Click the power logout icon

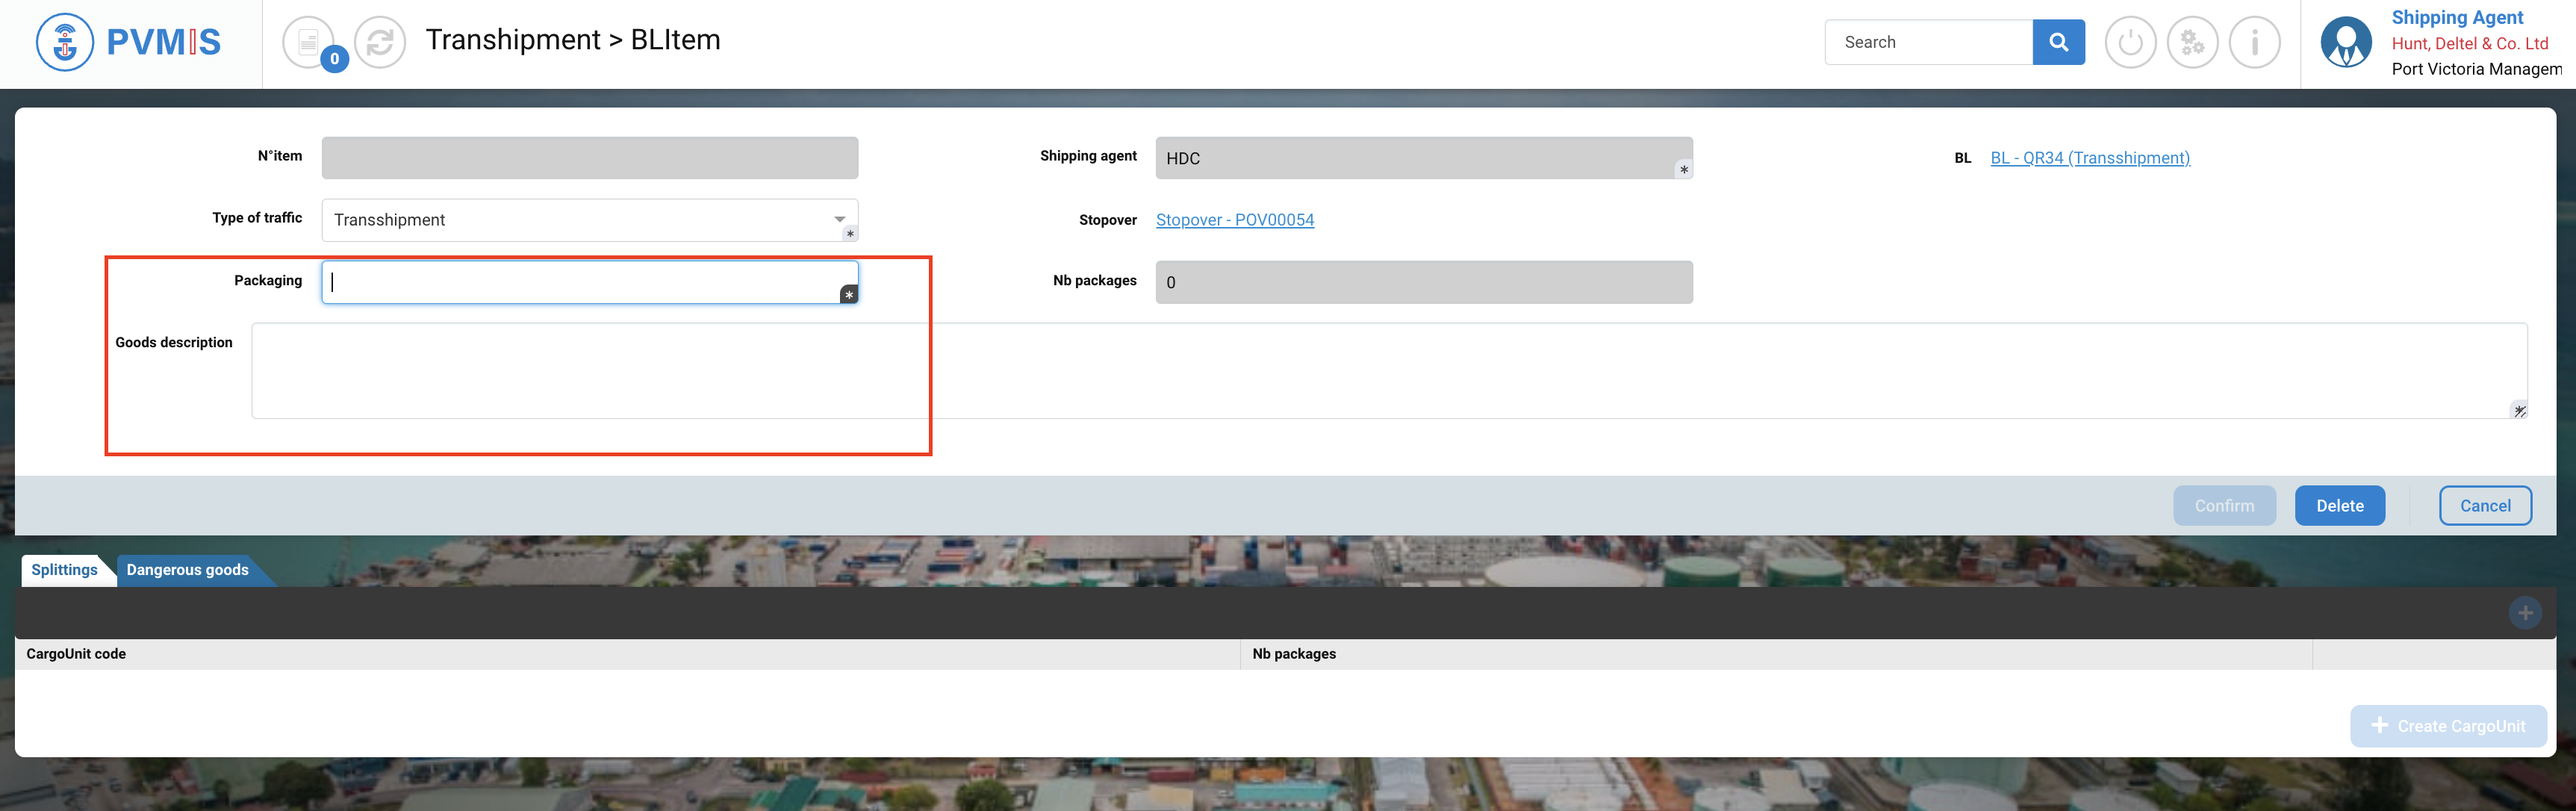[2130, 42]
